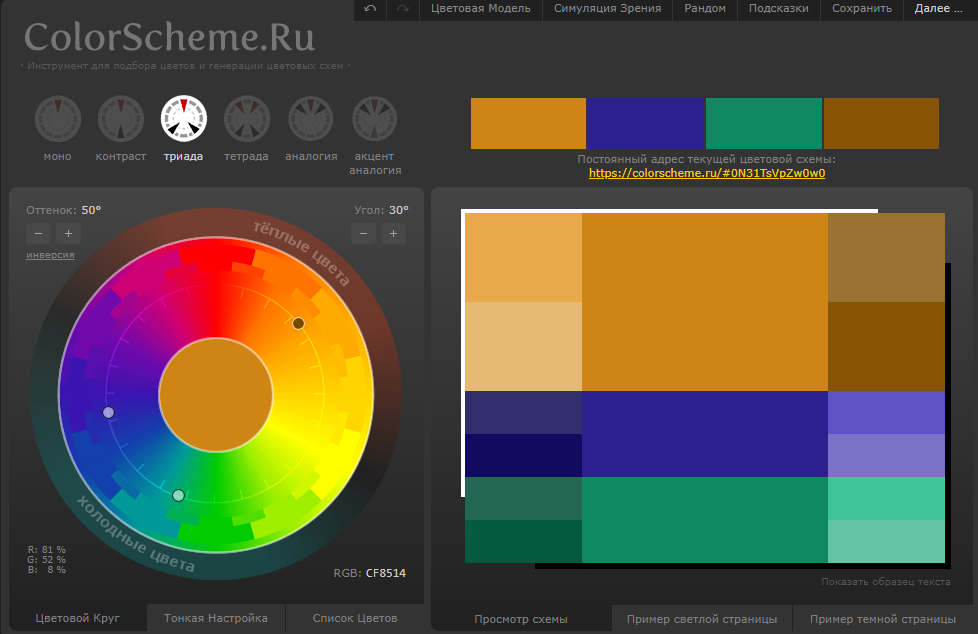
Task: Open the Далее menu
Action: 939,9
